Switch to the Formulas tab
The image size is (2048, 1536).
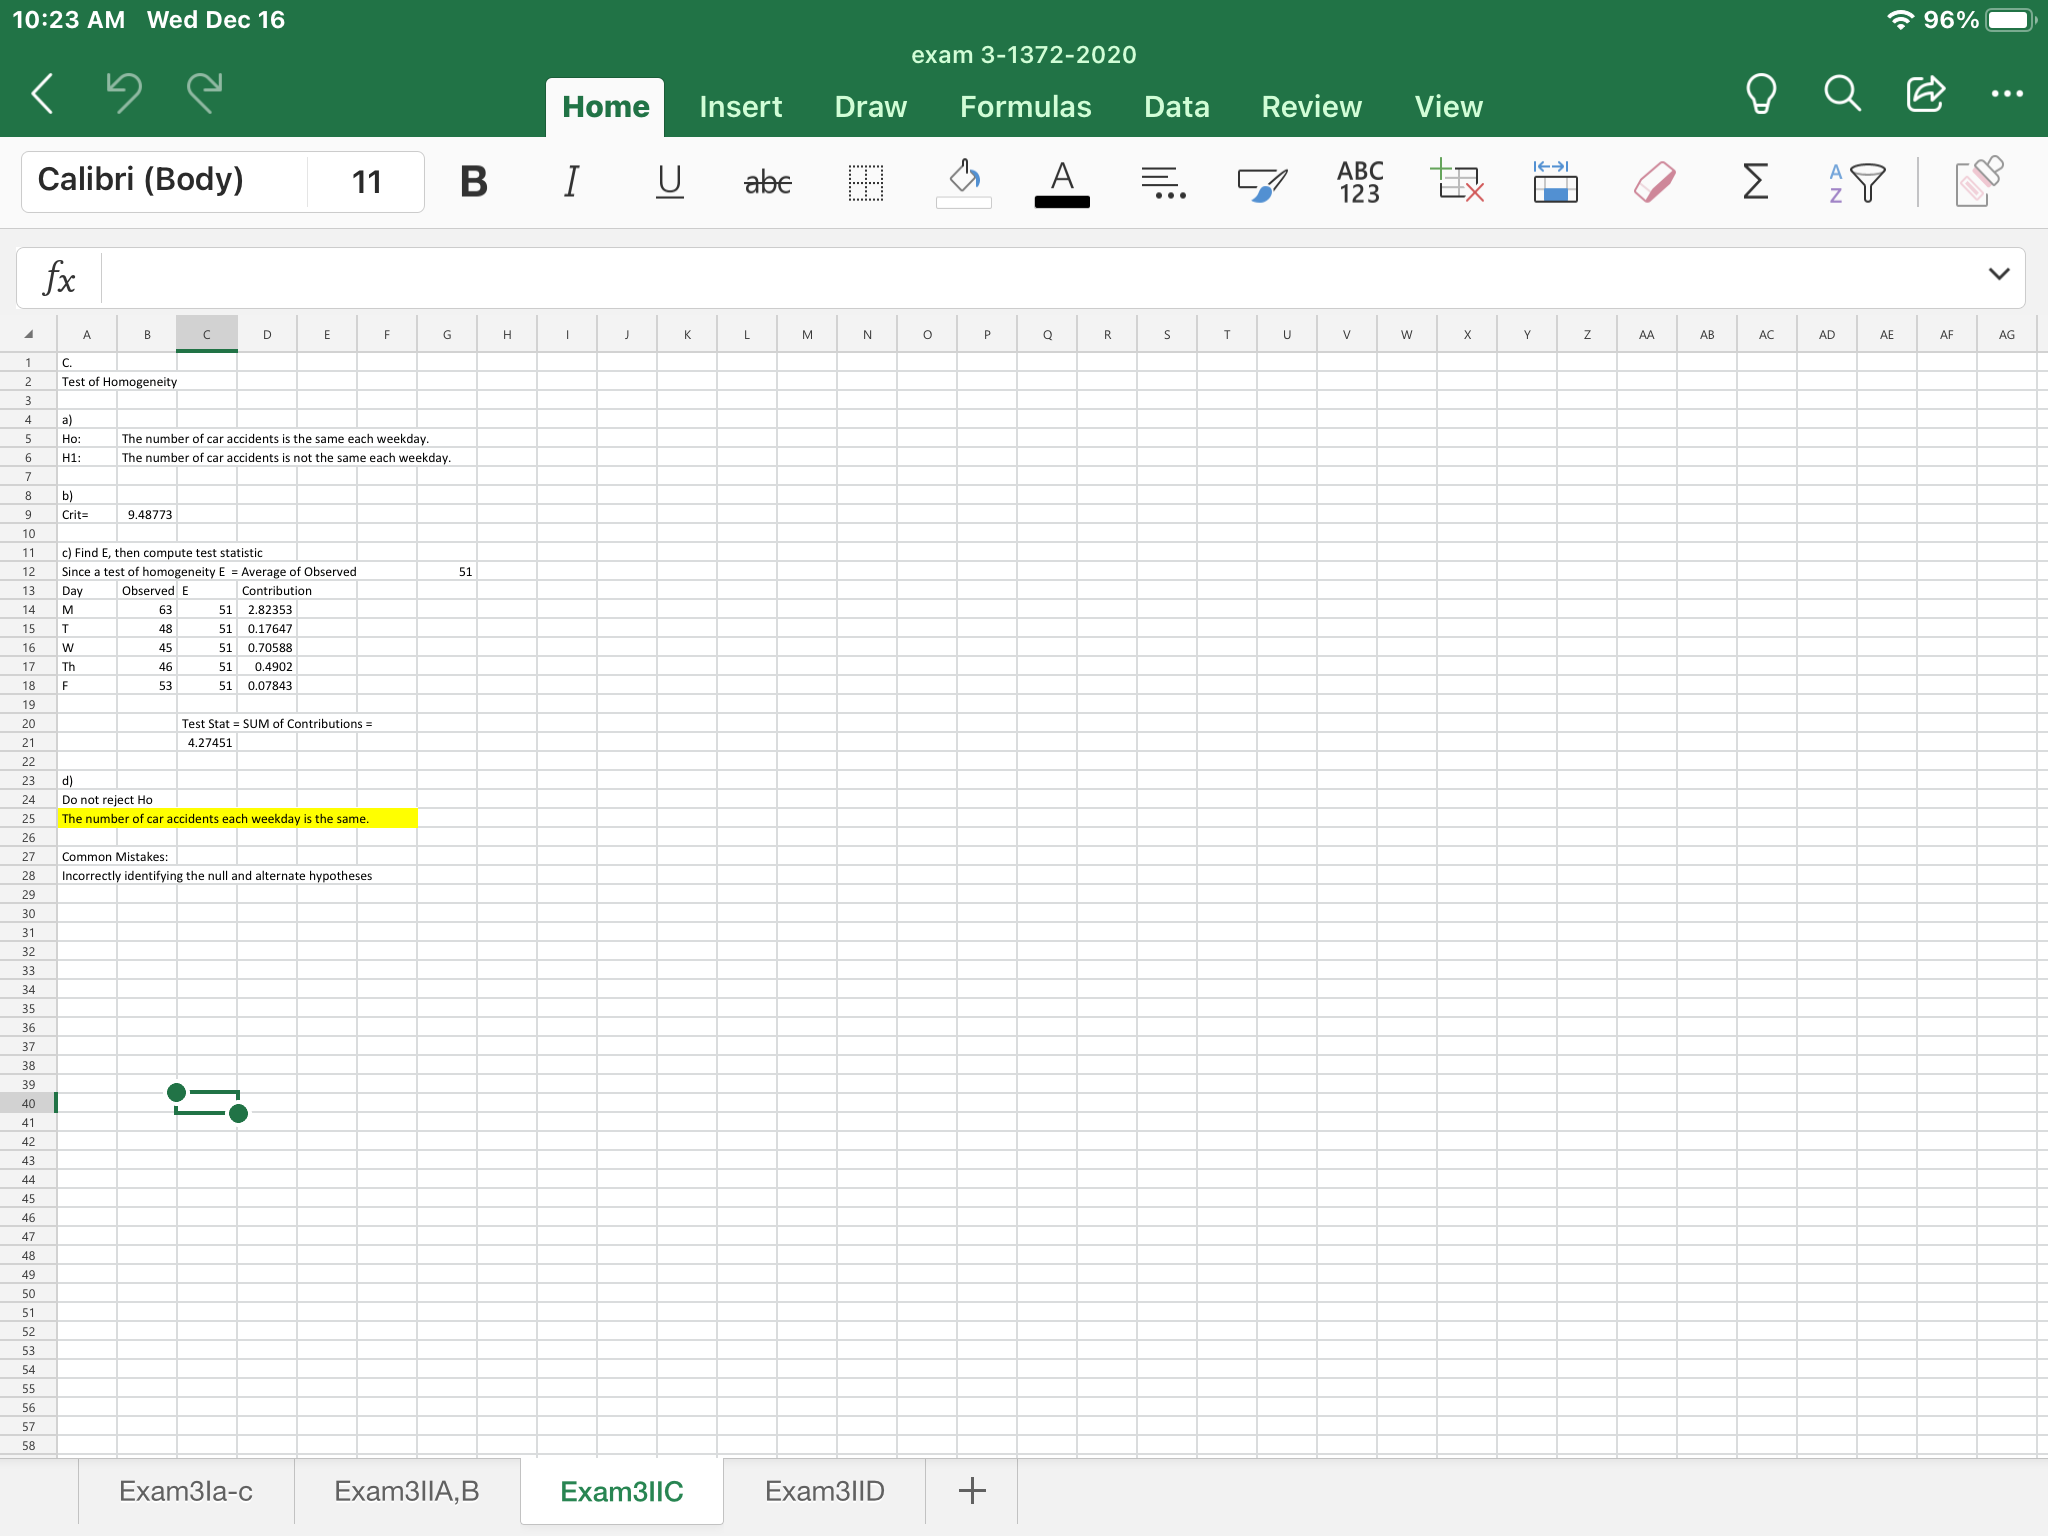click(x=1025, y=107)
